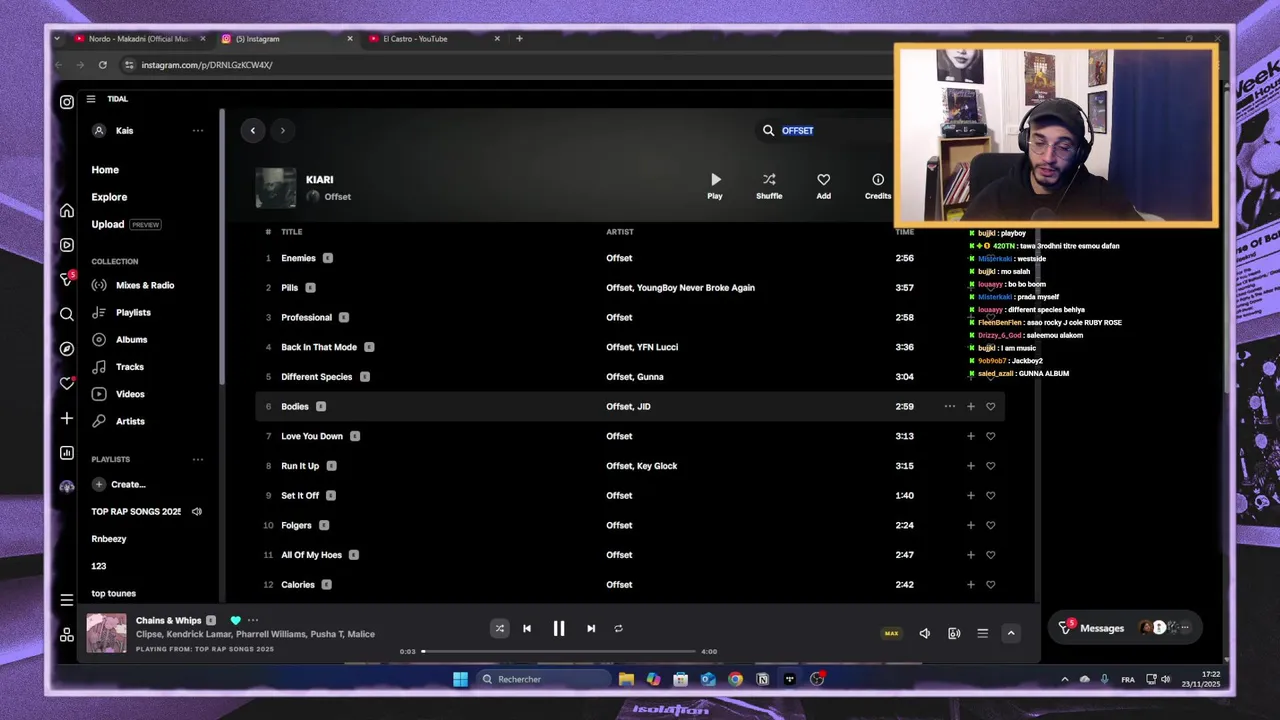This screenshot has width=1280, height=720.
Task: Open Instagram logo in left rail
Action: point(67,102)
